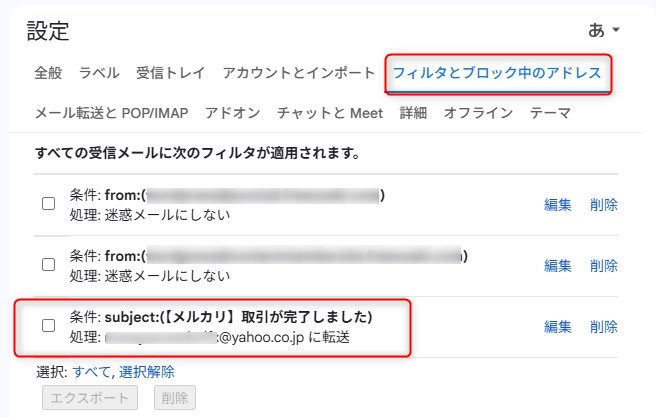
Task: Open アカウントとインポート tab
Action: pyautogui.click(x=298, y=73)
